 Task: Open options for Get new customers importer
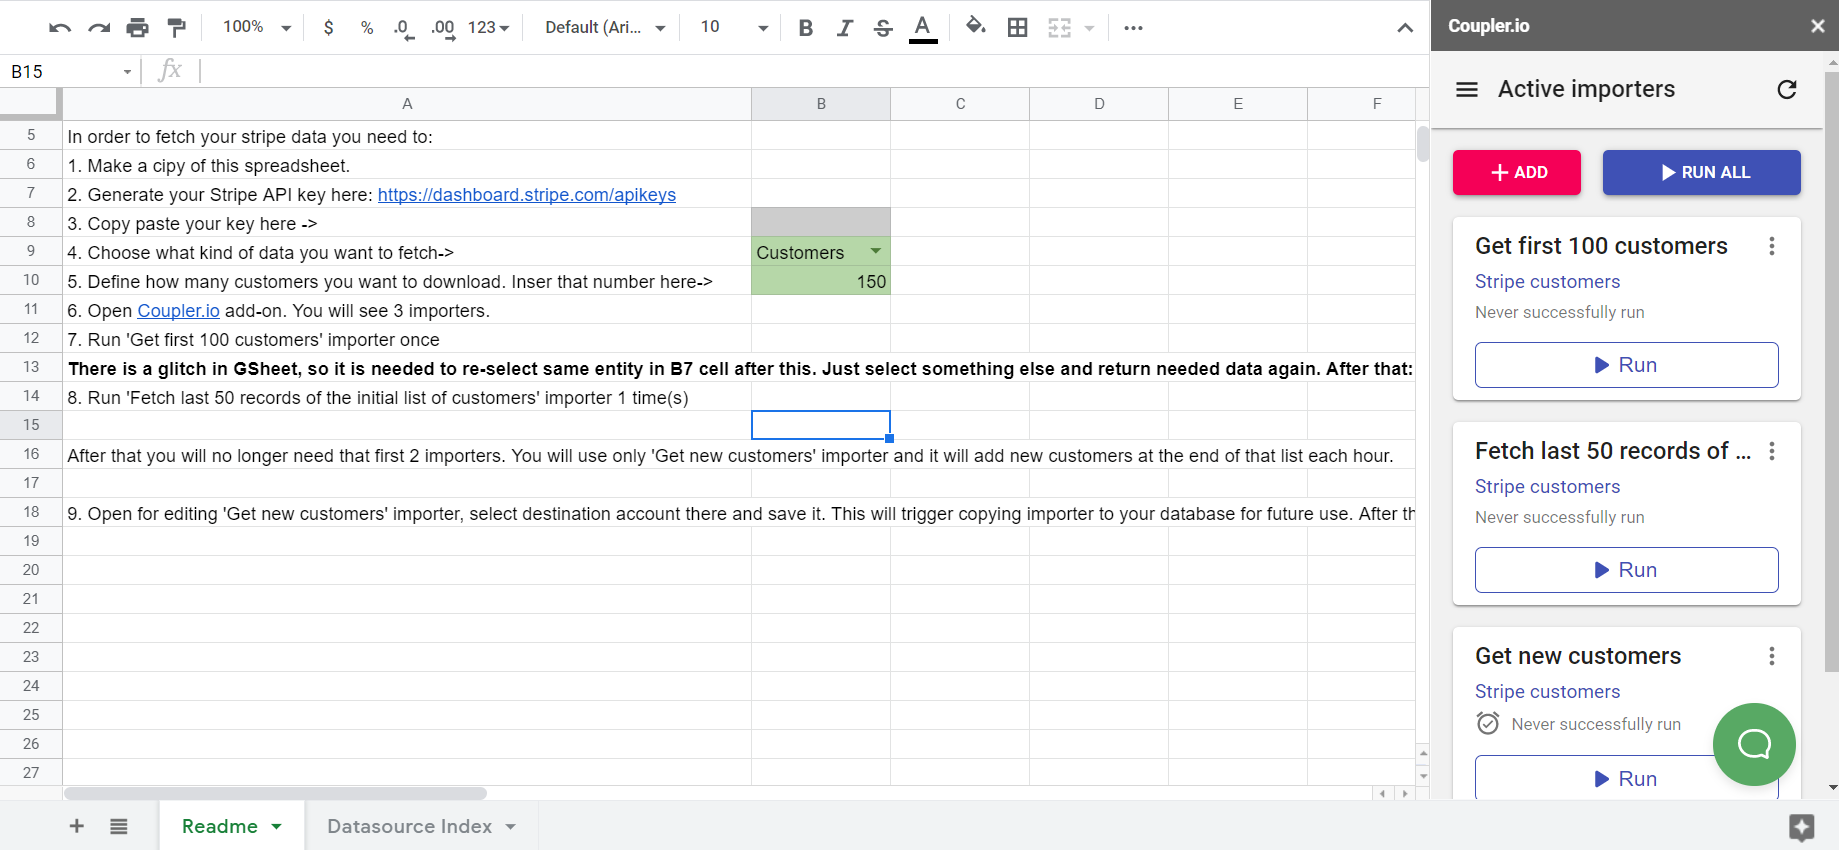click(x=1772, y=656)
